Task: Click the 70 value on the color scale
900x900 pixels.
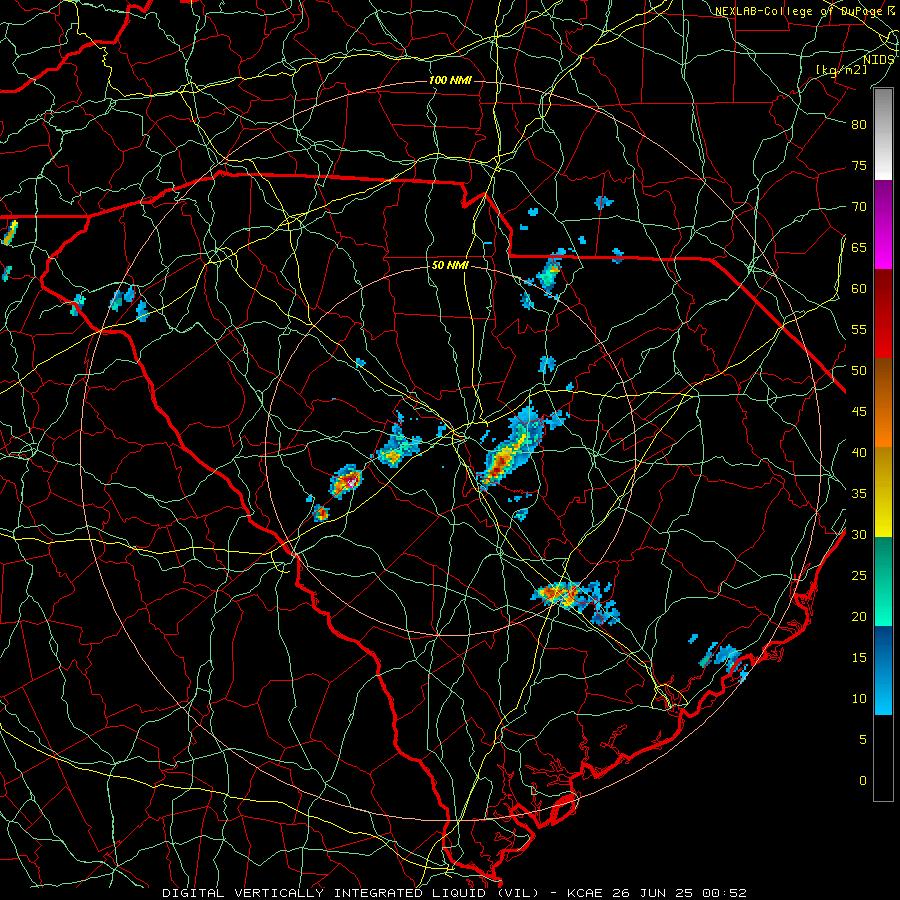Action: (859, 207)
